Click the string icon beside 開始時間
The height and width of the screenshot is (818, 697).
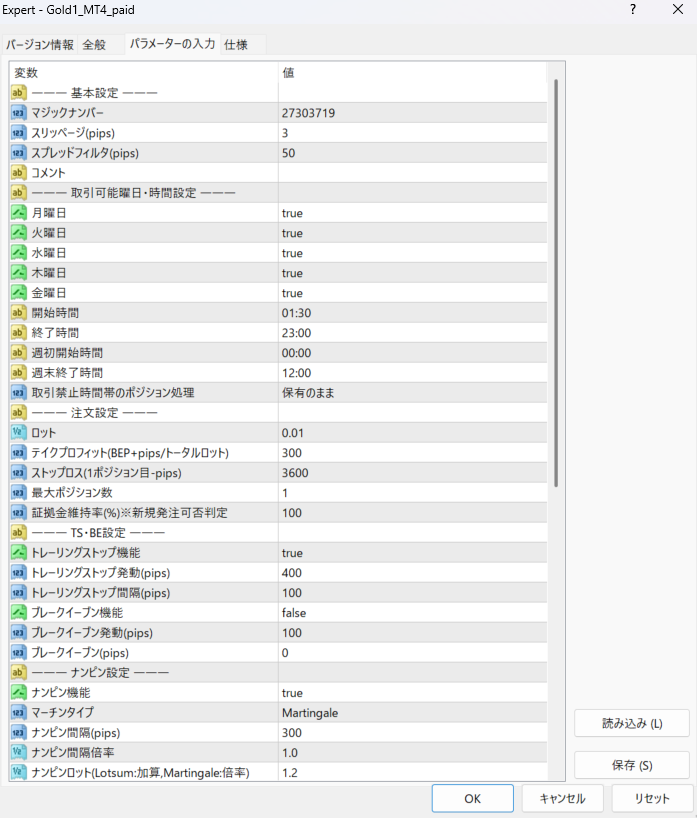tap(19, 313)
